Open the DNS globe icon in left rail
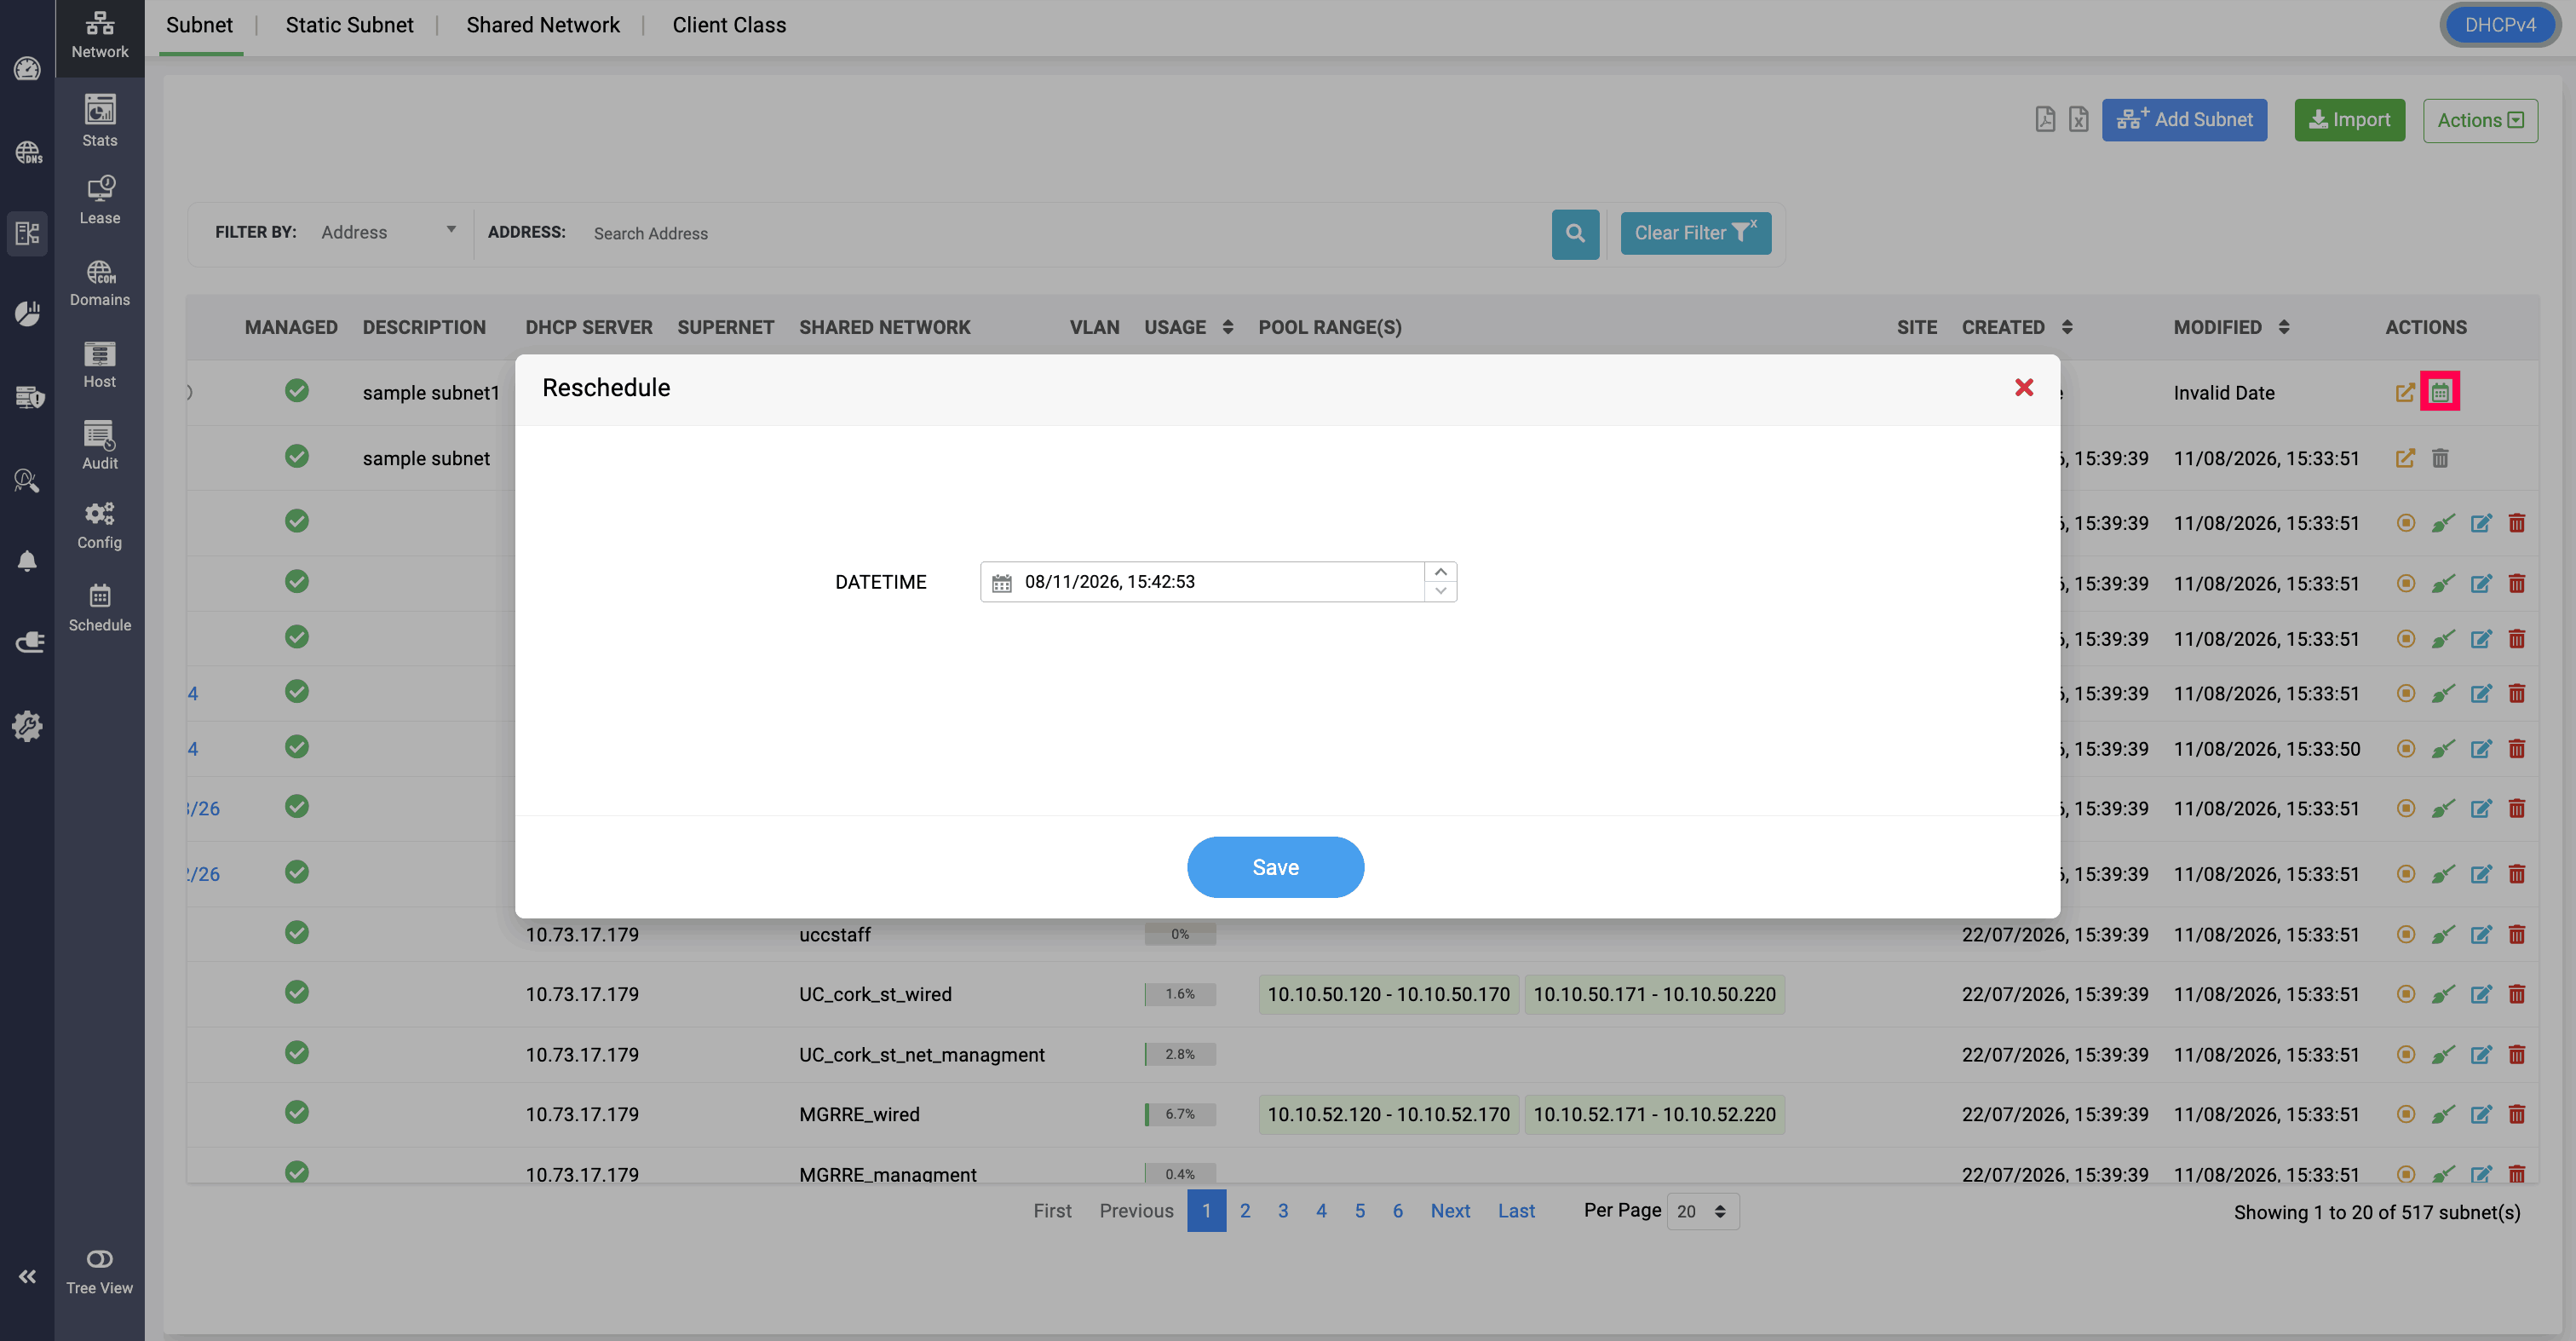Screen dimensions: 2576x1341 (27, 152)
